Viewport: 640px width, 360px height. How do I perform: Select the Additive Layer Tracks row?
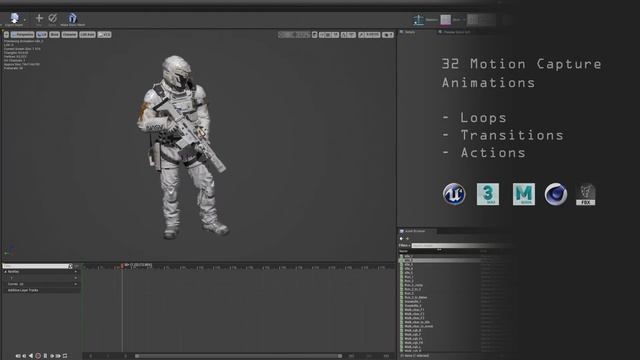[41, 290]
